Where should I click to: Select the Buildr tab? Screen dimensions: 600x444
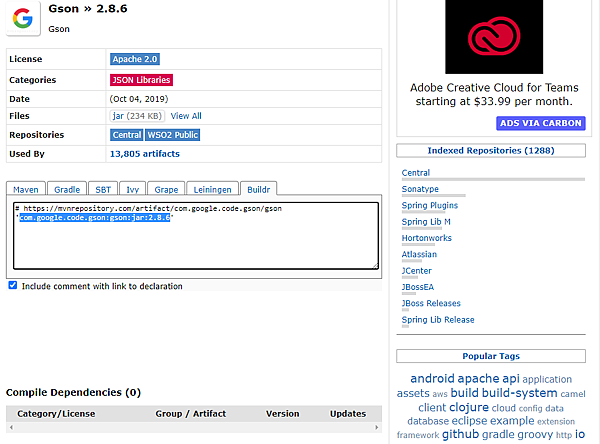pyautogui.click(x=259, y=189)
